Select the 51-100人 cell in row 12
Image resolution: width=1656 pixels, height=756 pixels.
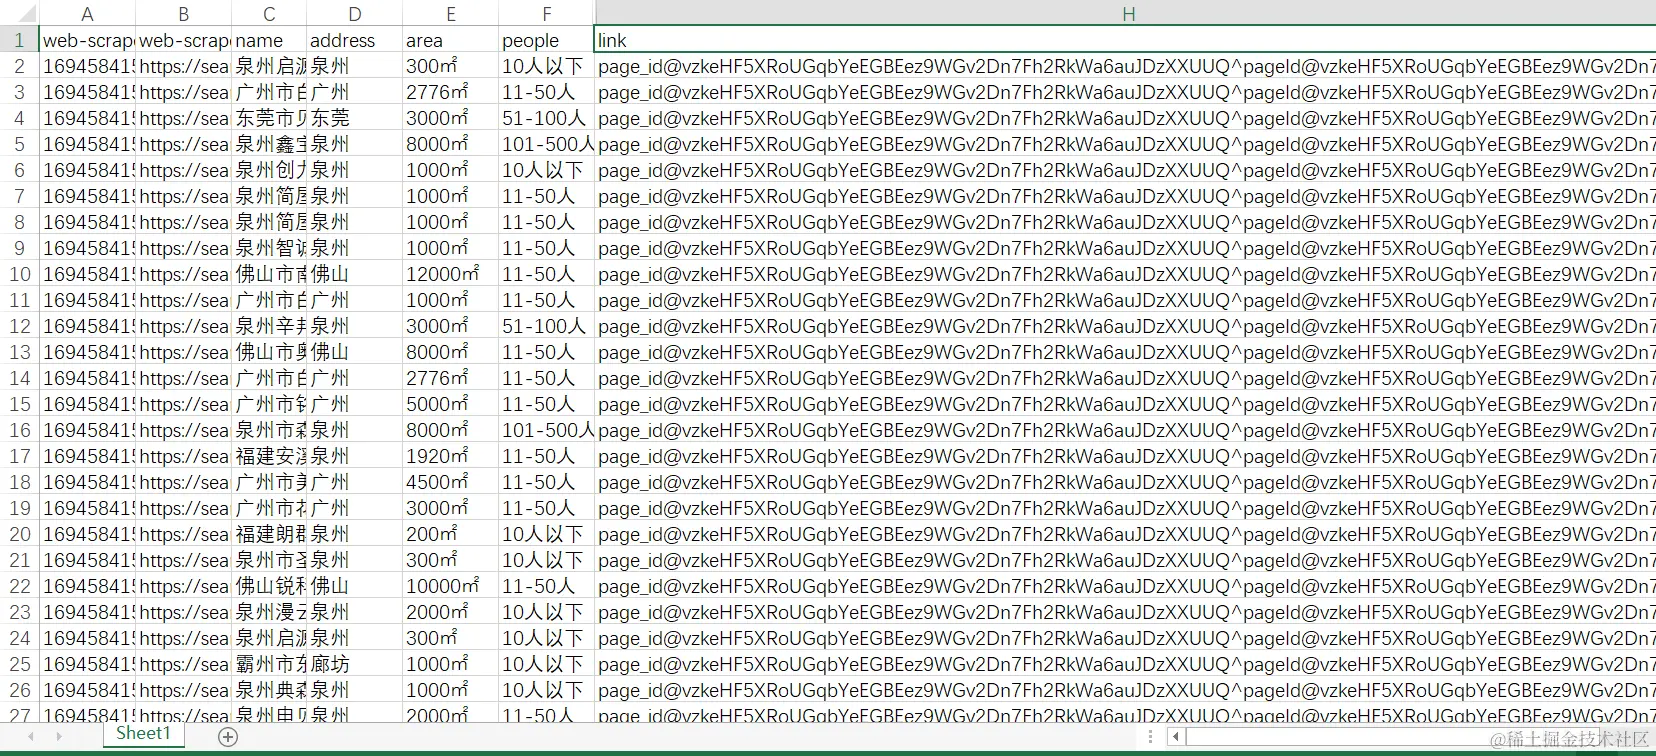[x=547, y=326]
